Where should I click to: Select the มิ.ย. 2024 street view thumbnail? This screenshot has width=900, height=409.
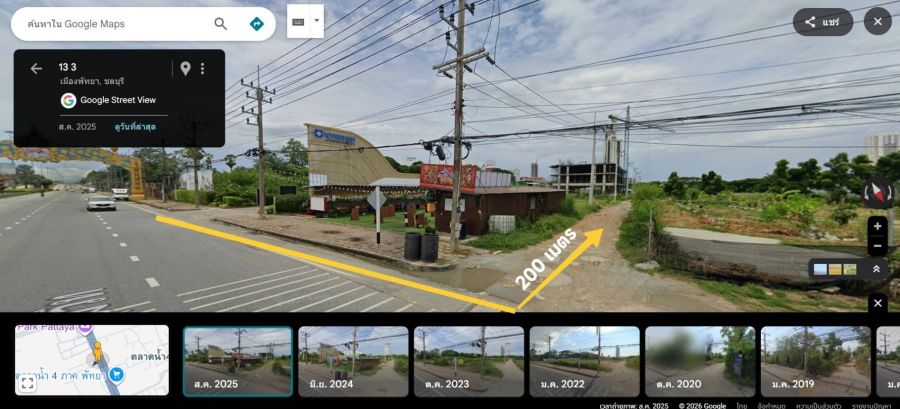tap(353, 361)
